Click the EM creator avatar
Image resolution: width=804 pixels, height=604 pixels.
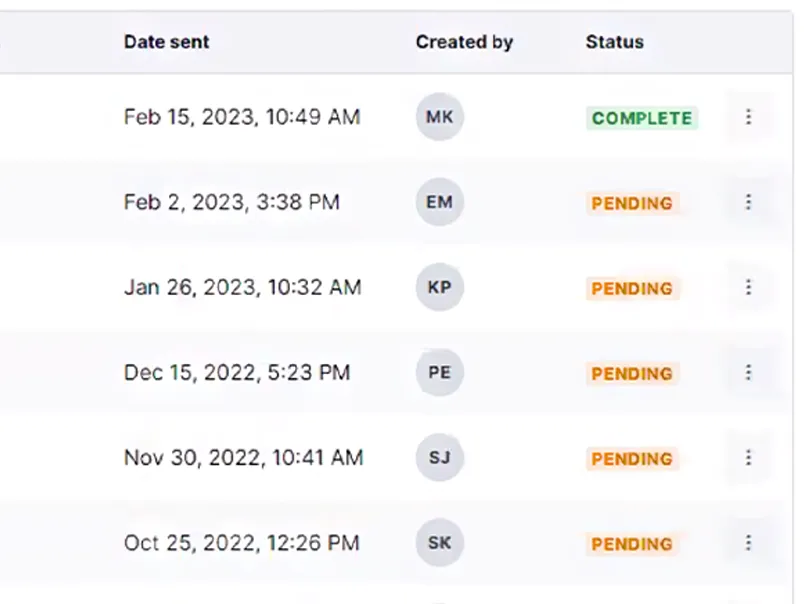coord(439,202)
